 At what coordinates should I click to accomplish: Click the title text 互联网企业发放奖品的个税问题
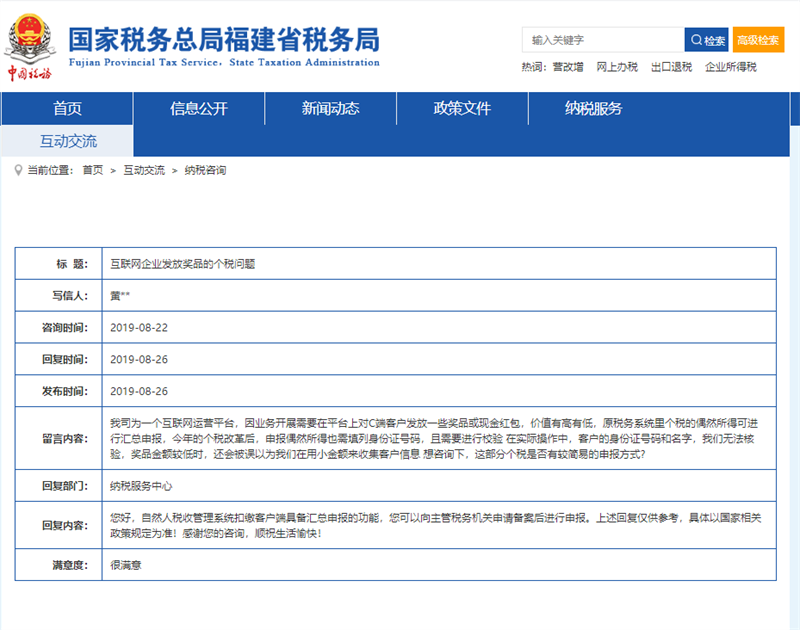click(x=182, y=264)
